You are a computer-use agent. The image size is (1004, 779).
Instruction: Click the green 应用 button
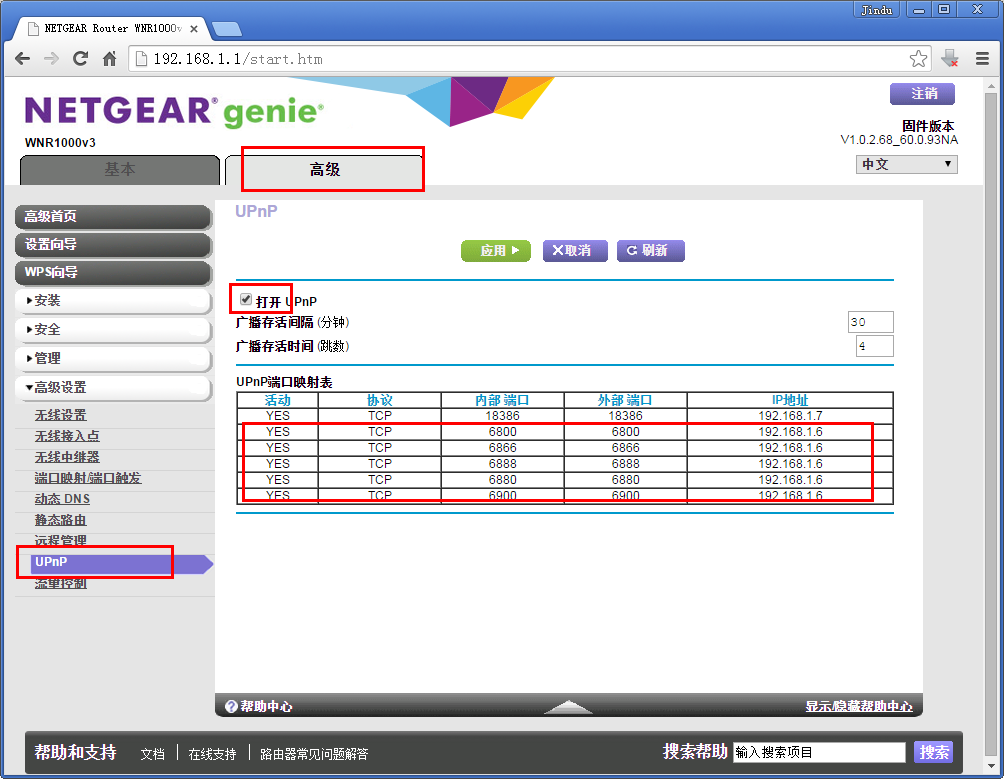496,250
